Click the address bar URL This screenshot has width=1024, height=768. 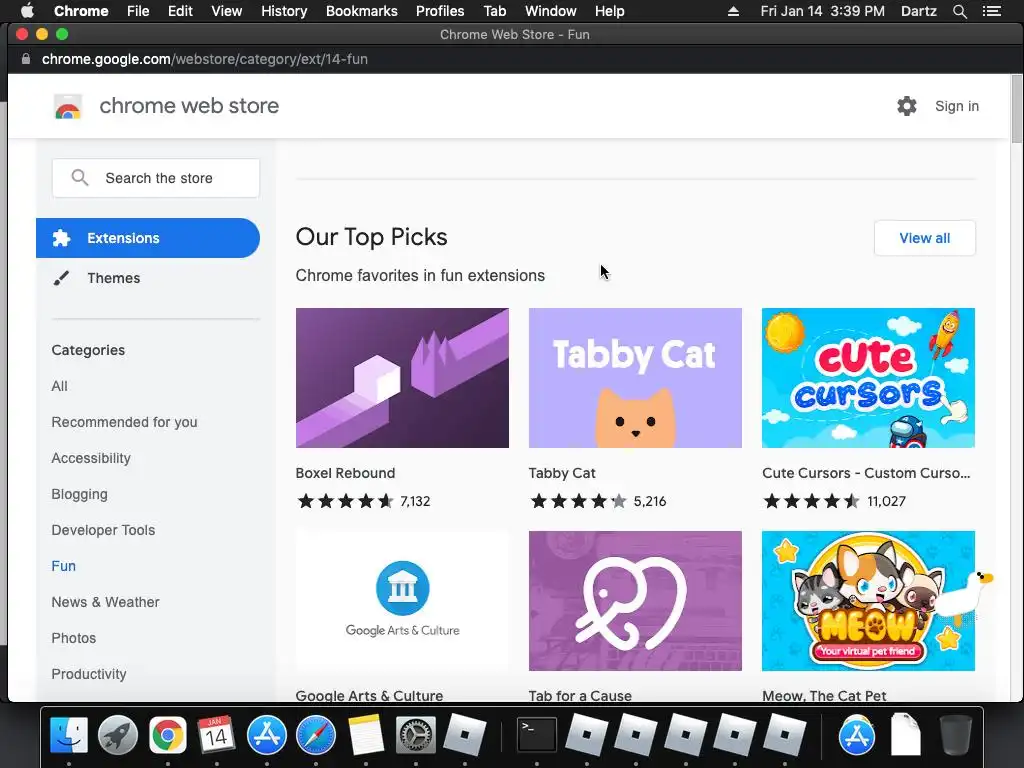(x=204, y=59)
